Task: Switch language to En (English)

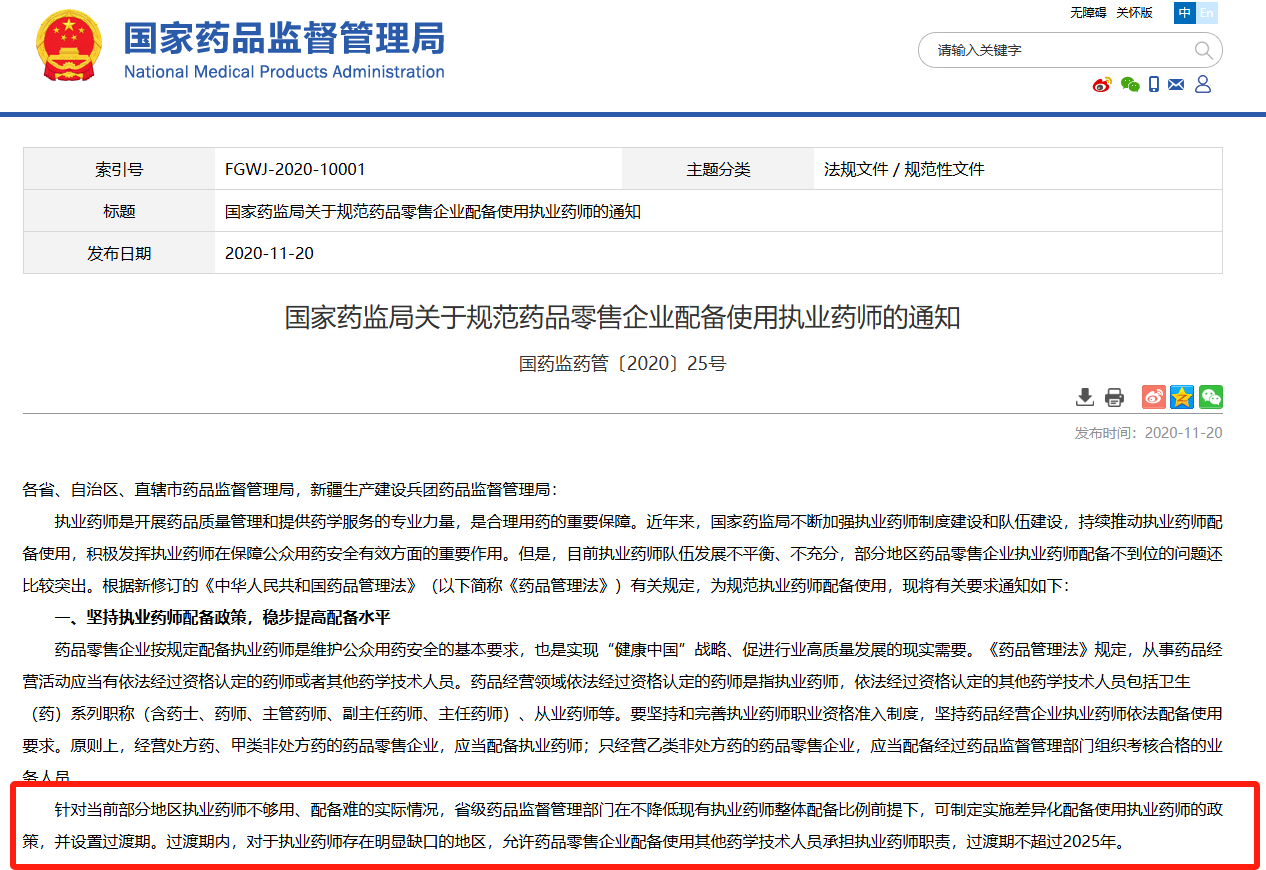Action: (x=1207, y=13)
